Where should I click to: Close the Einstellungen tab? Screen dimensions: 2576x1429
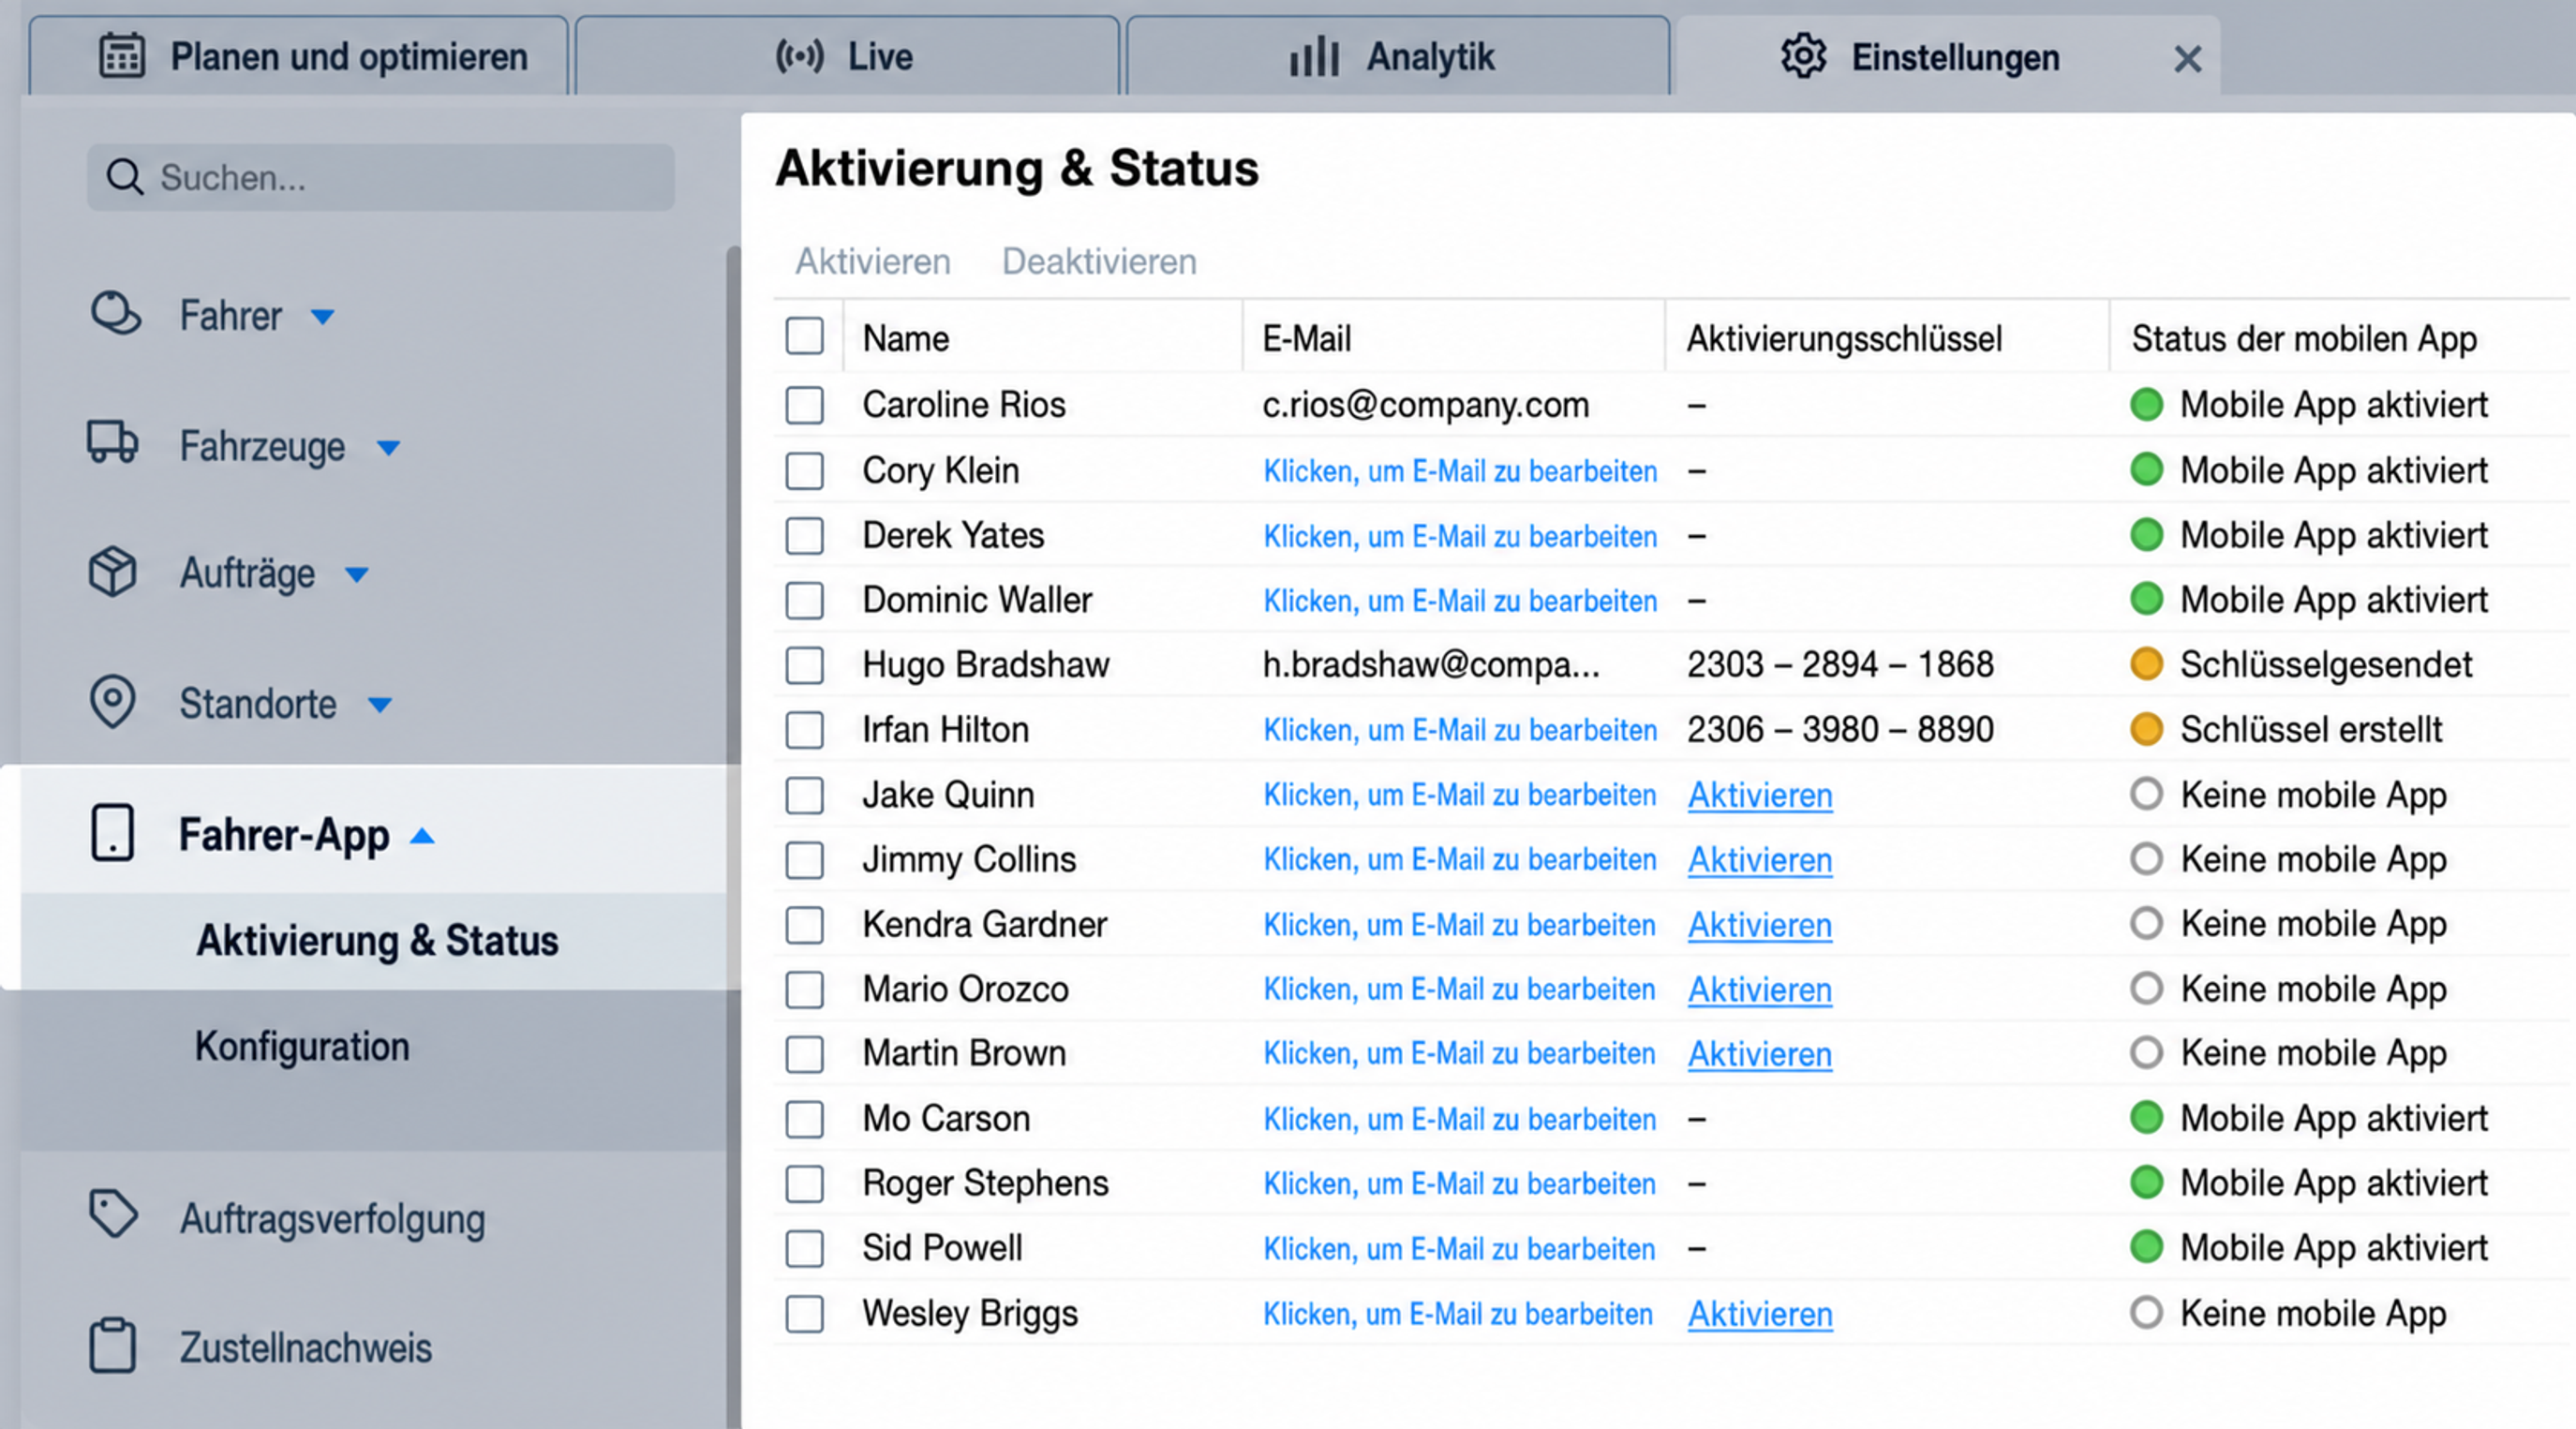[2187, 59]
